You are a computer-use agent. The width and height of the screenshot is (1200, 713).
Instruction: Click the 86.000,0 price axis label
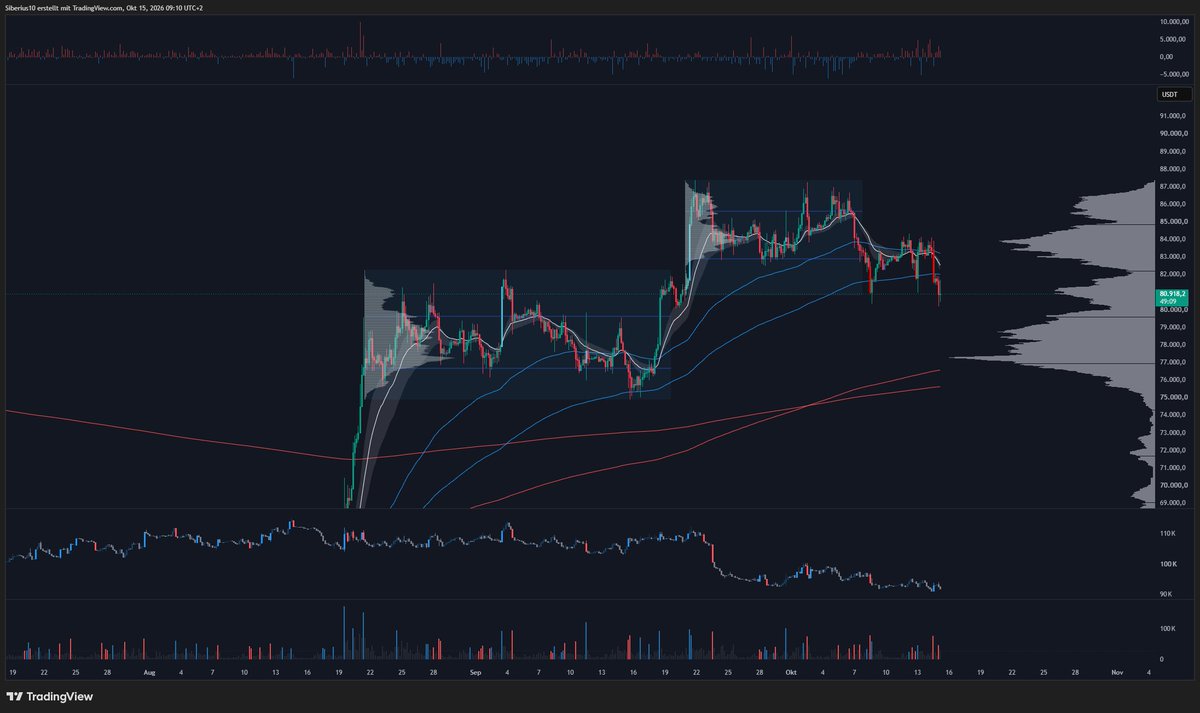tap(1172, 204)
